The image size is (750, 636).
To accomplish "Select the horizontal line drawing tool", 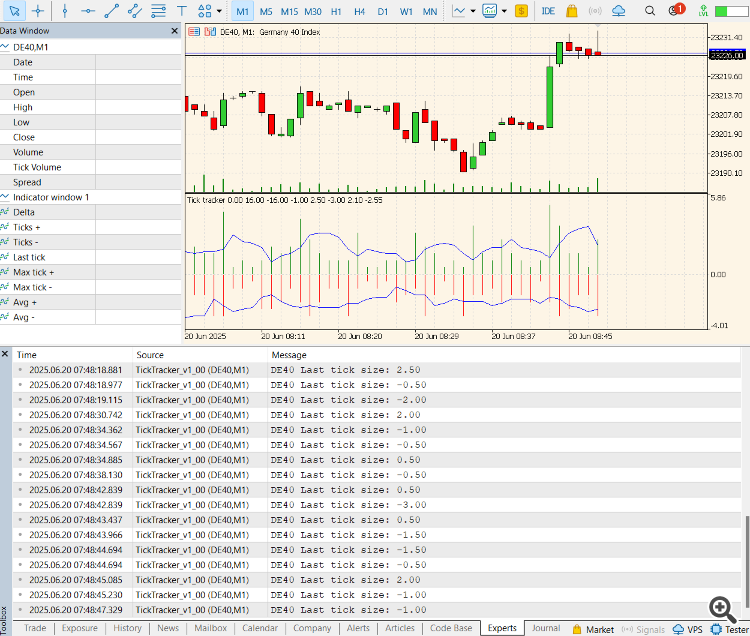I will 88,11.
